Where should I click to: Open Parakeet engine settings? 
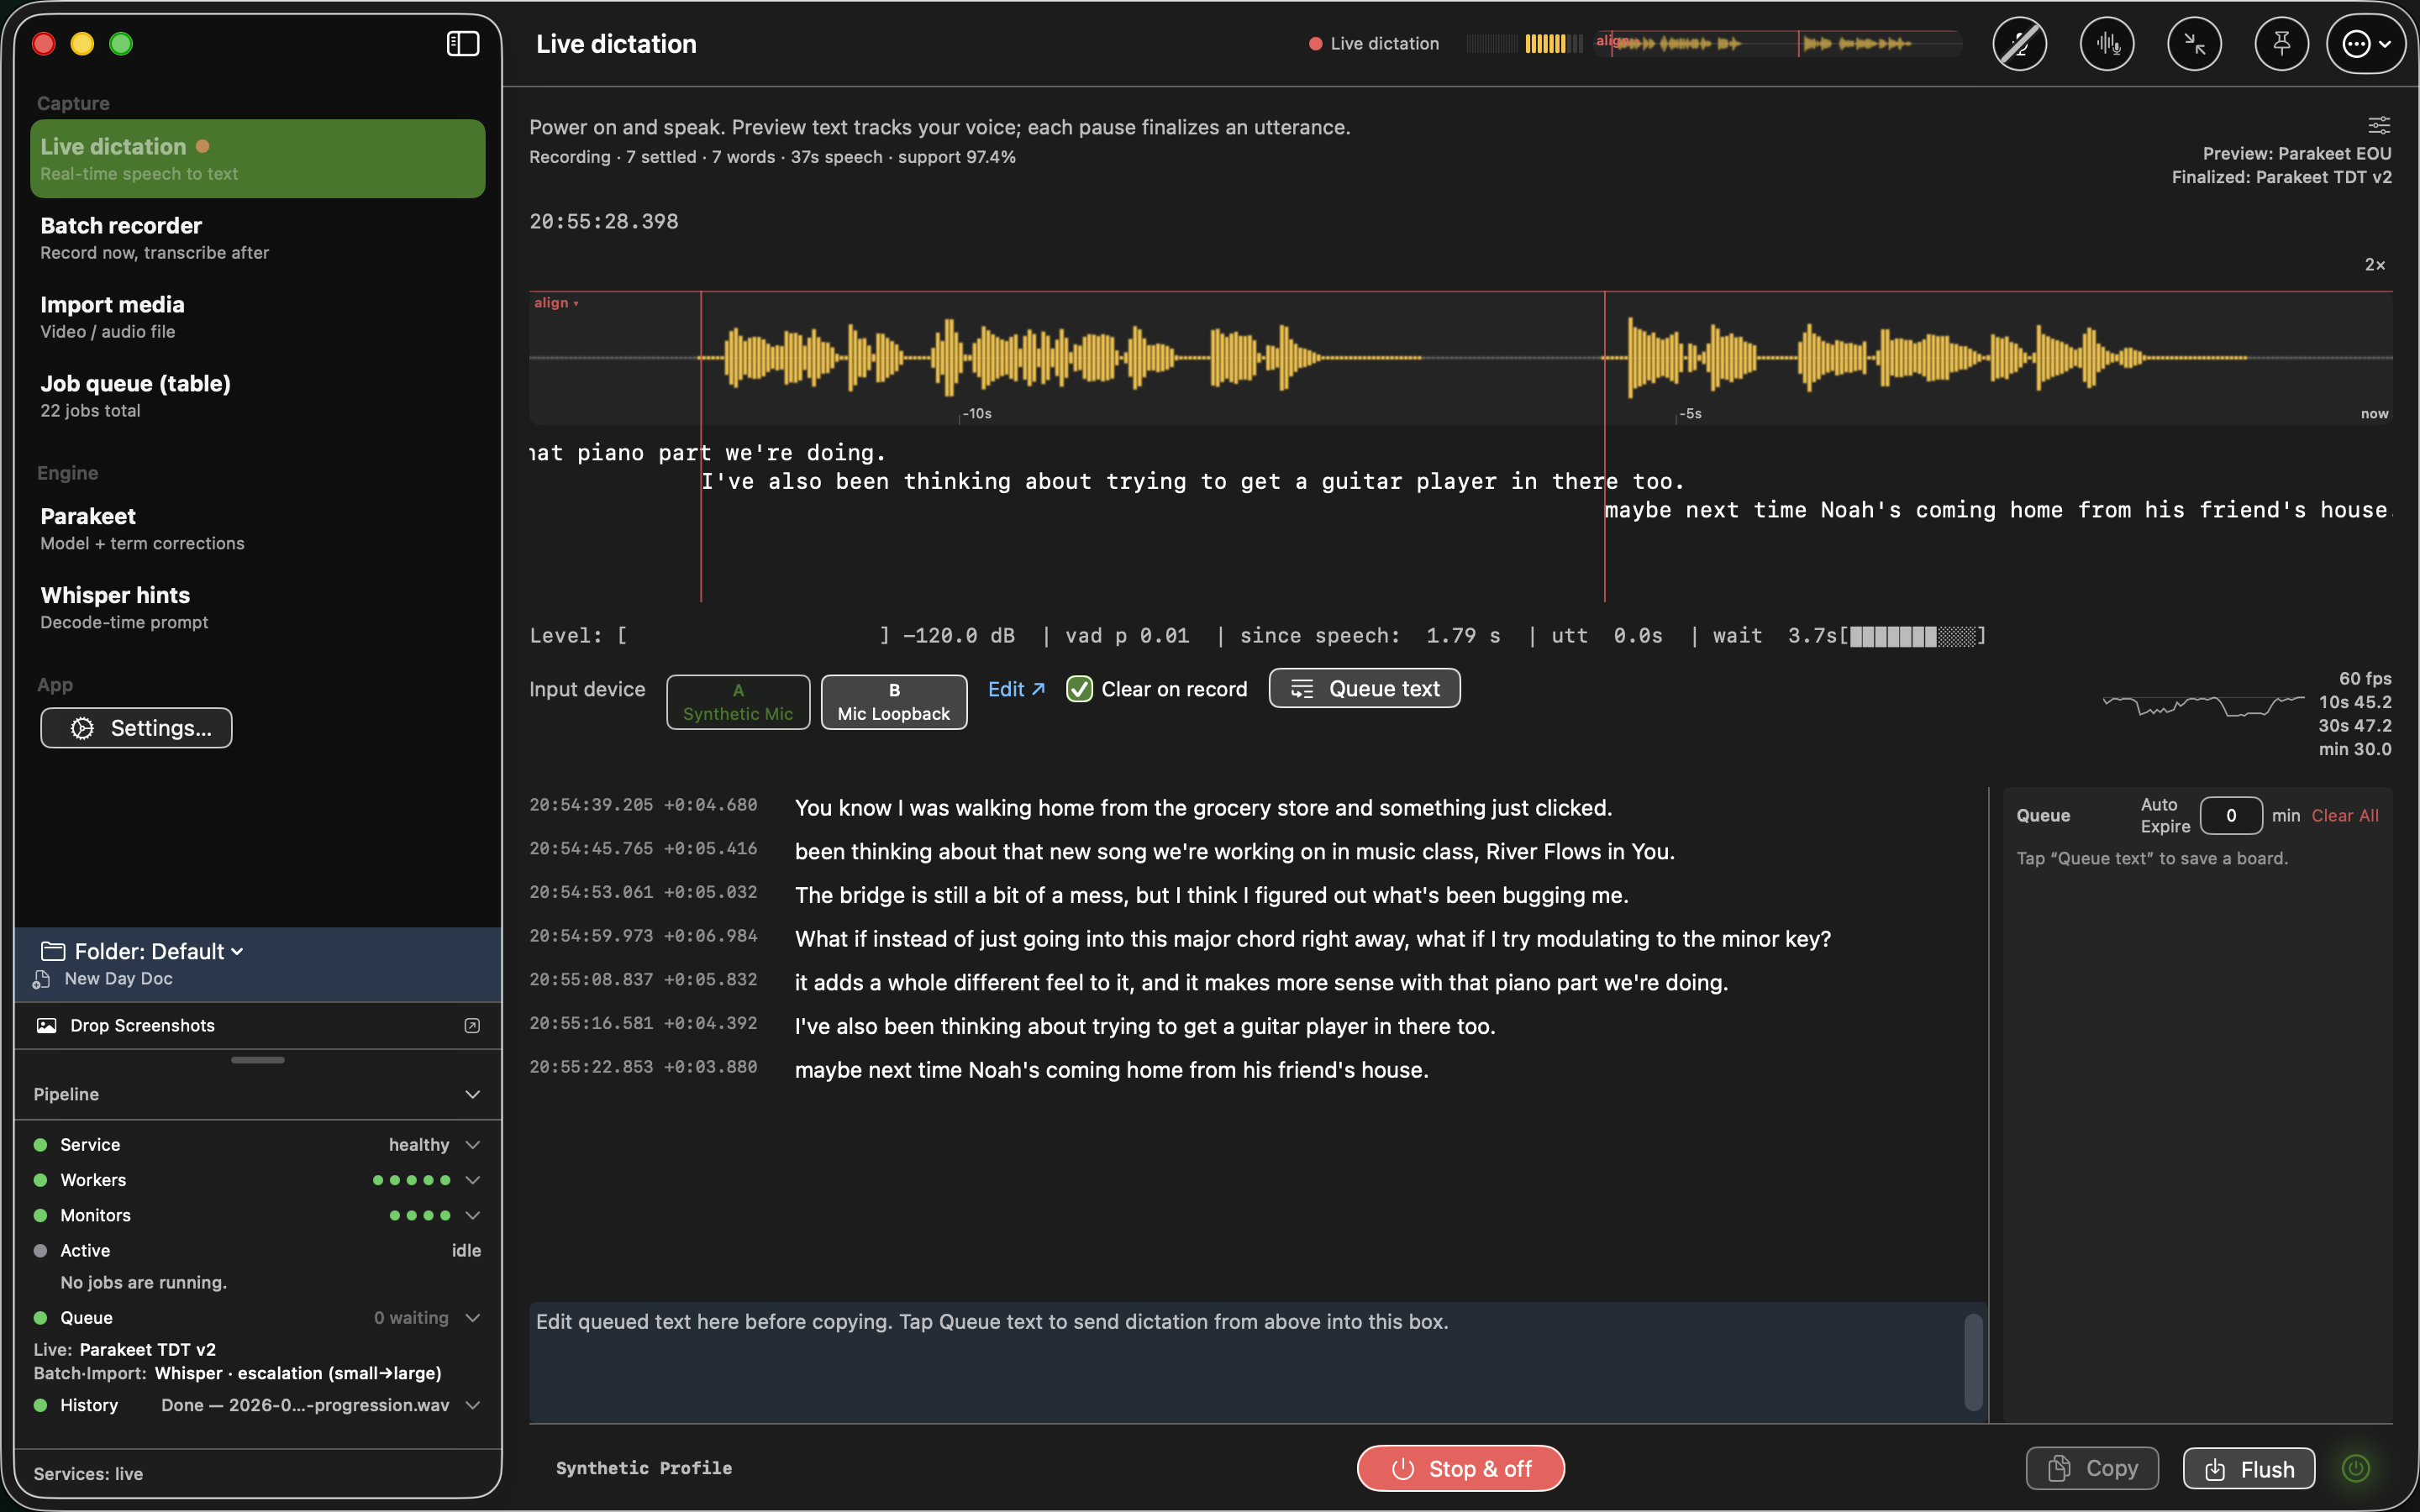coord(257,529)
